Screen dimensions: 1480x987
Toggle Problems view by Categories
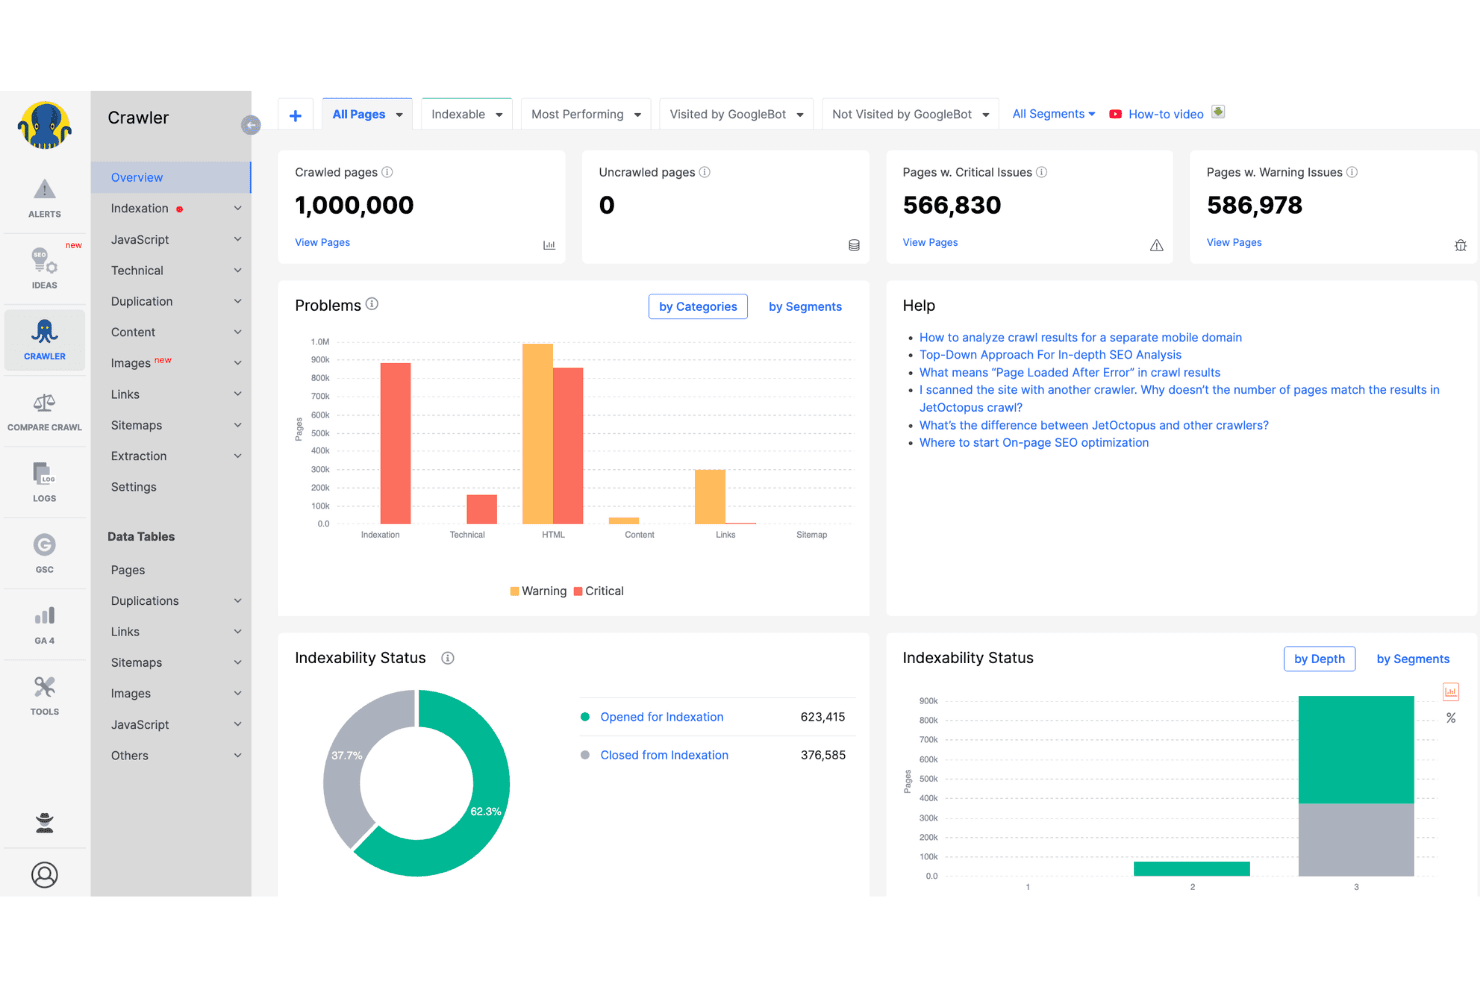(x=698, y=307)
